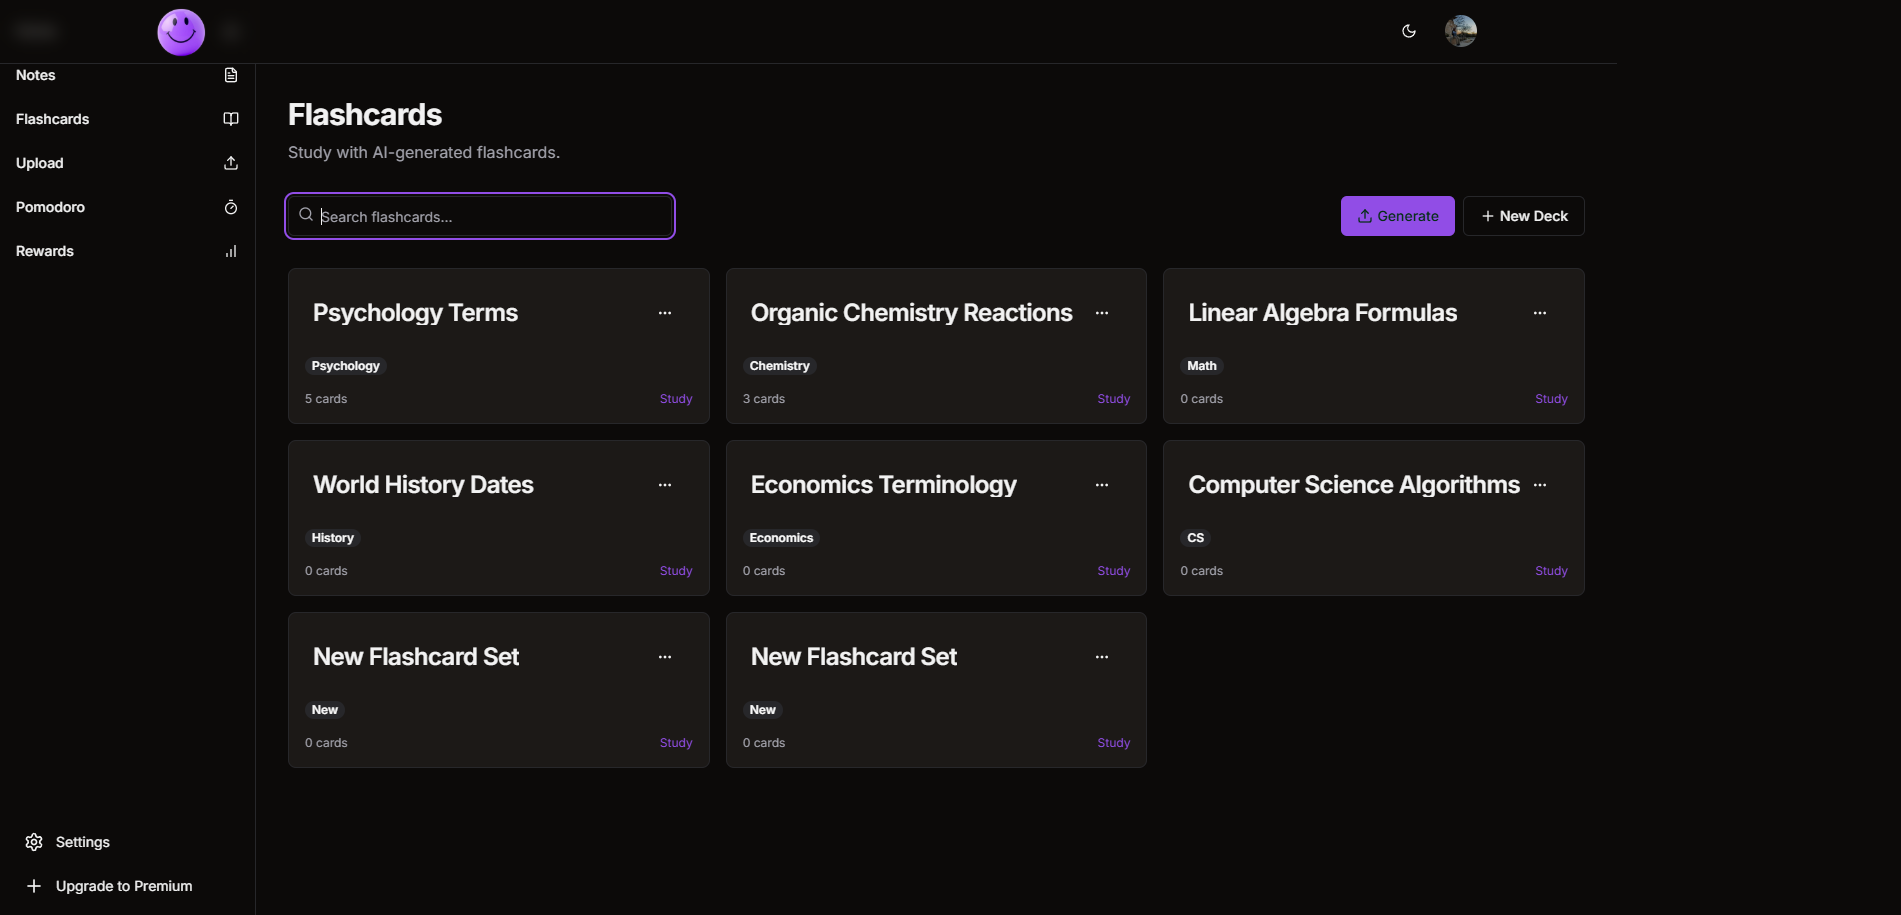Open the user profile avatar
The height and width of the screenshot is (915, 1901).
coord(1460,31)
